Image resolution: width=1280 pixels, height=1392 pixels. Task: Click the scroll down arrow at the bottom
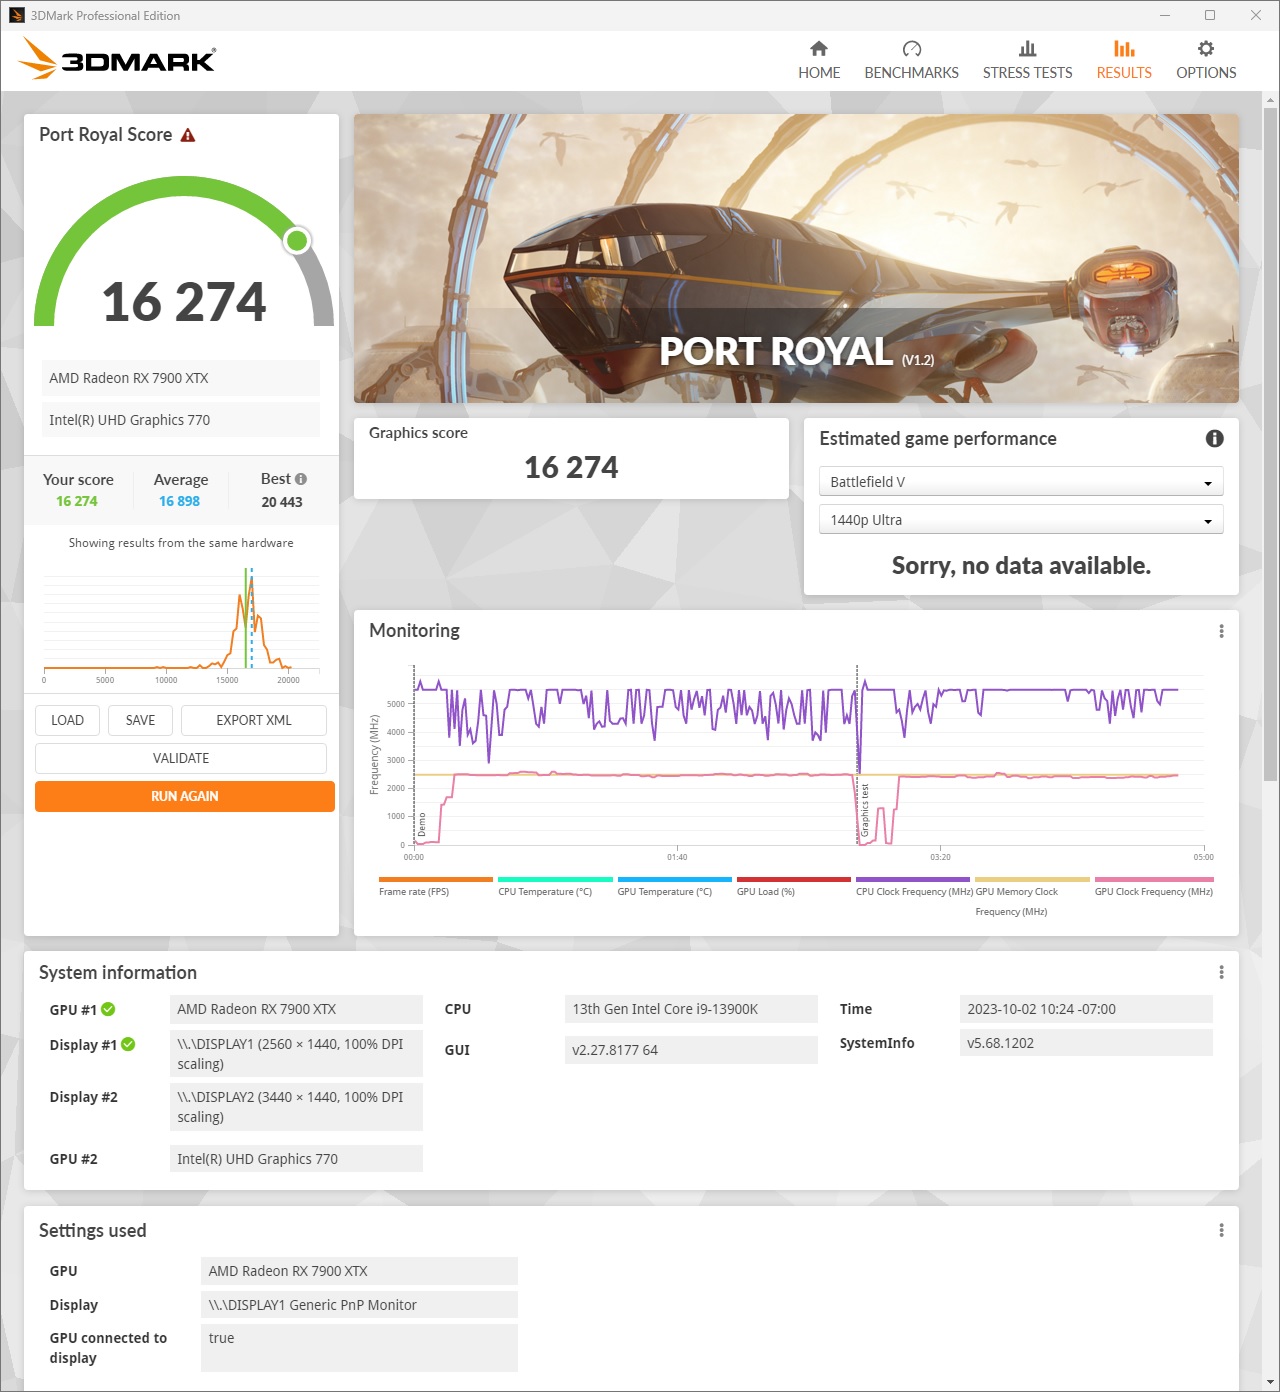tap(1270, 1382)
